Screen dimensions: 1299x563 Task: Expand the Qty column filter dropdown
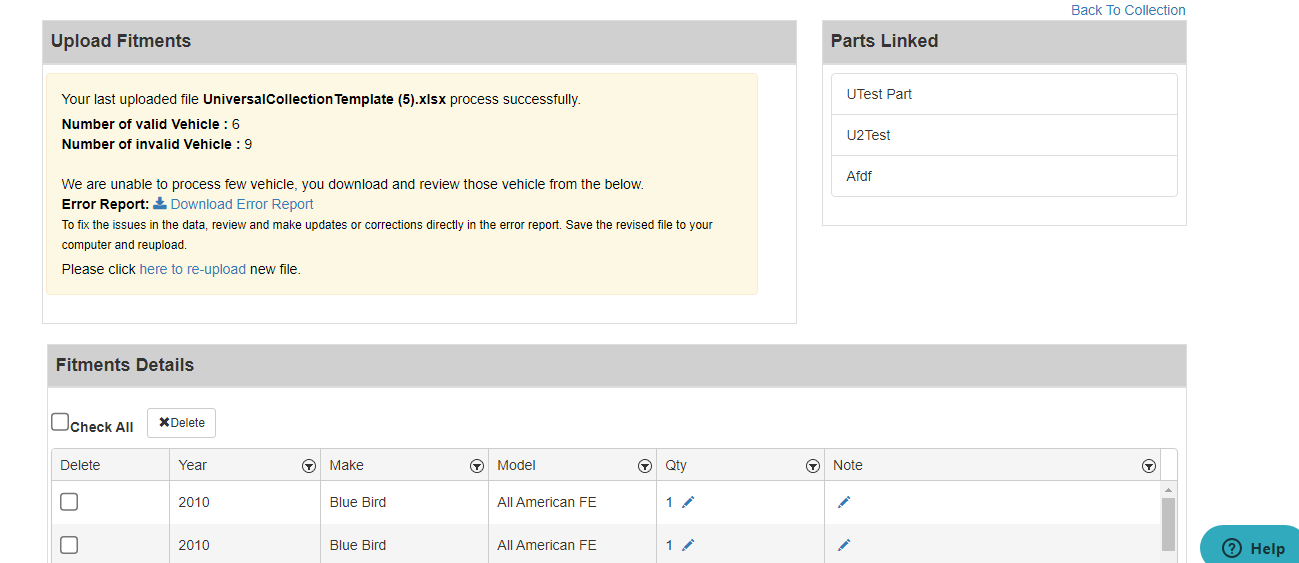coord(812,466)
